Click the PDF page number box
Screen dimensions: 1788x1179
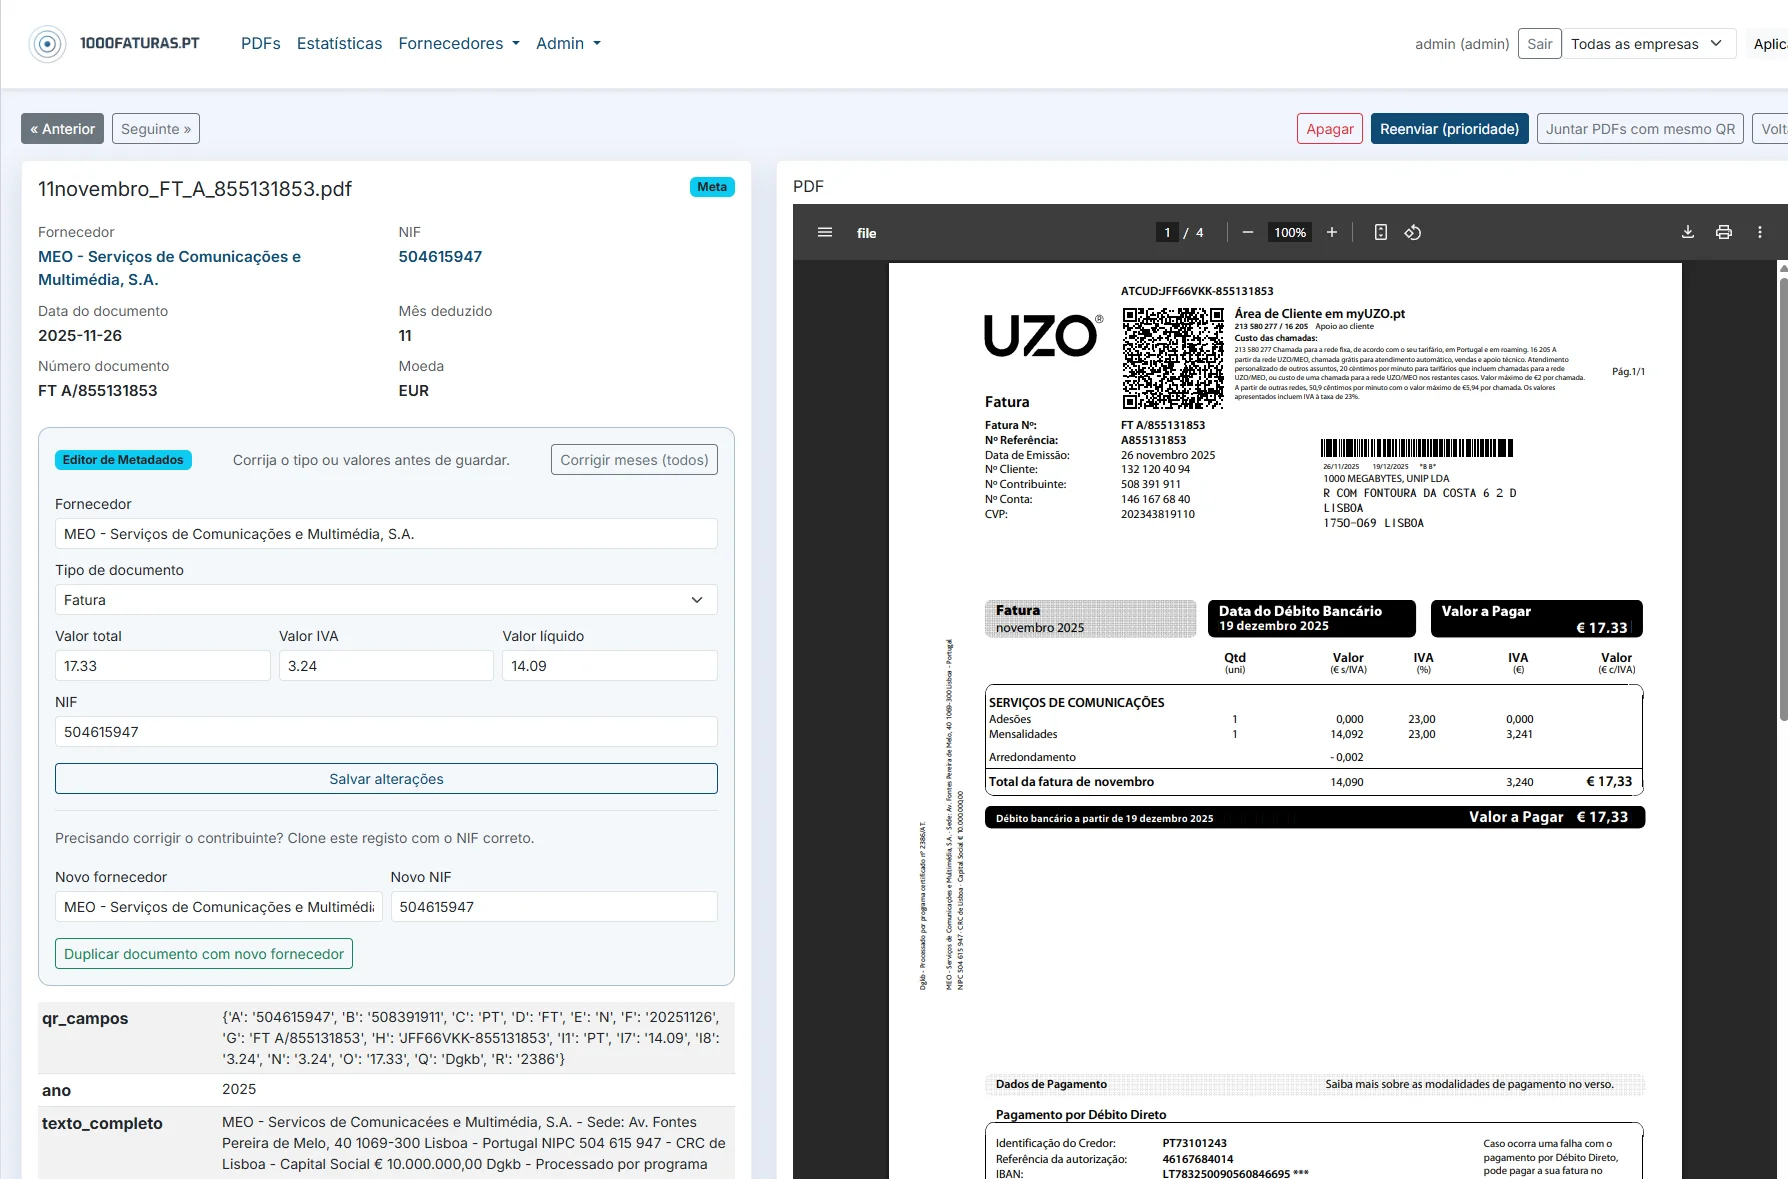(x=1167, y=232)
